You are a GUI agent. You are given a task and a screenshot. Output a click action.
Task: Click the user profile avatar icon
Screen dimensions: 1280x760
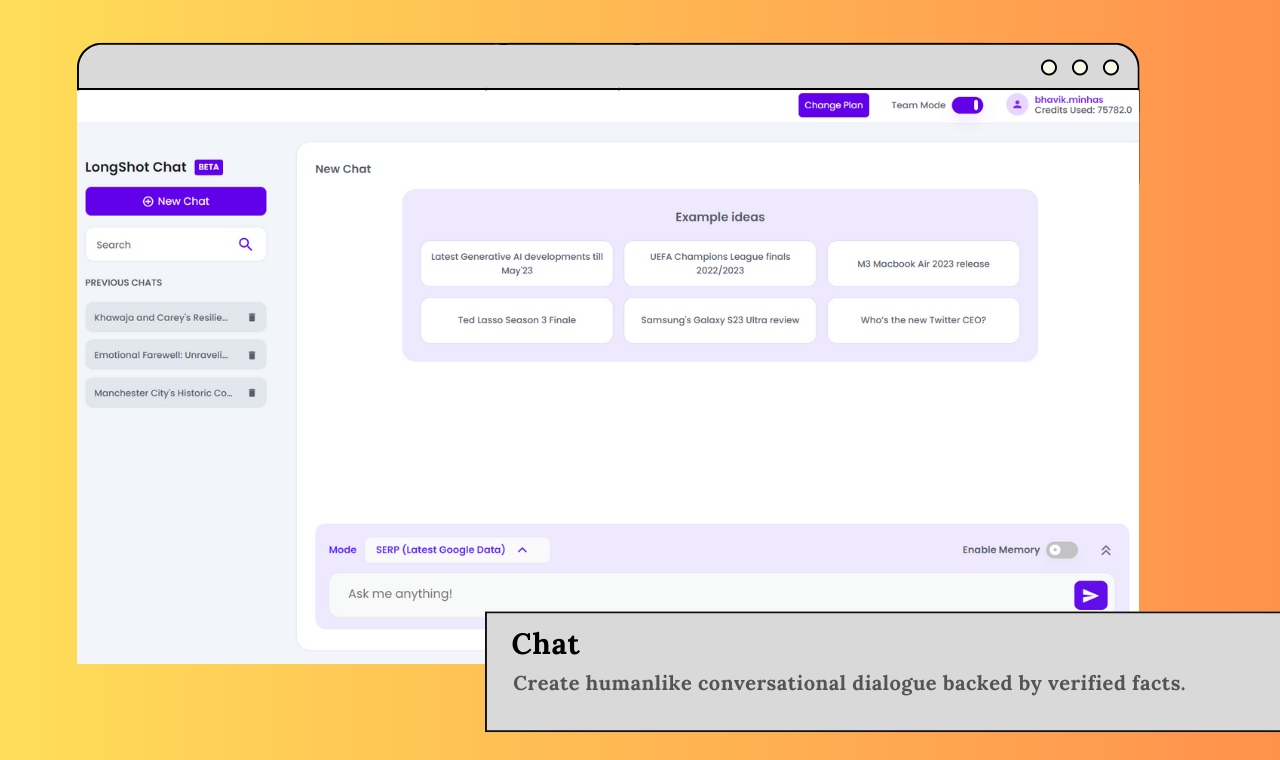click(x=1017, y=104)
